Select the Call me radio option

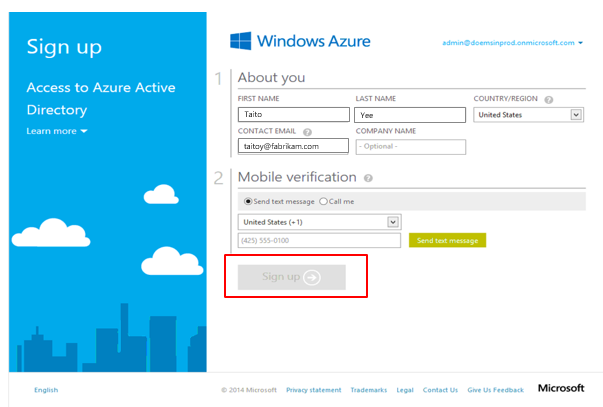pyautogui.click(x=323, y=201)
